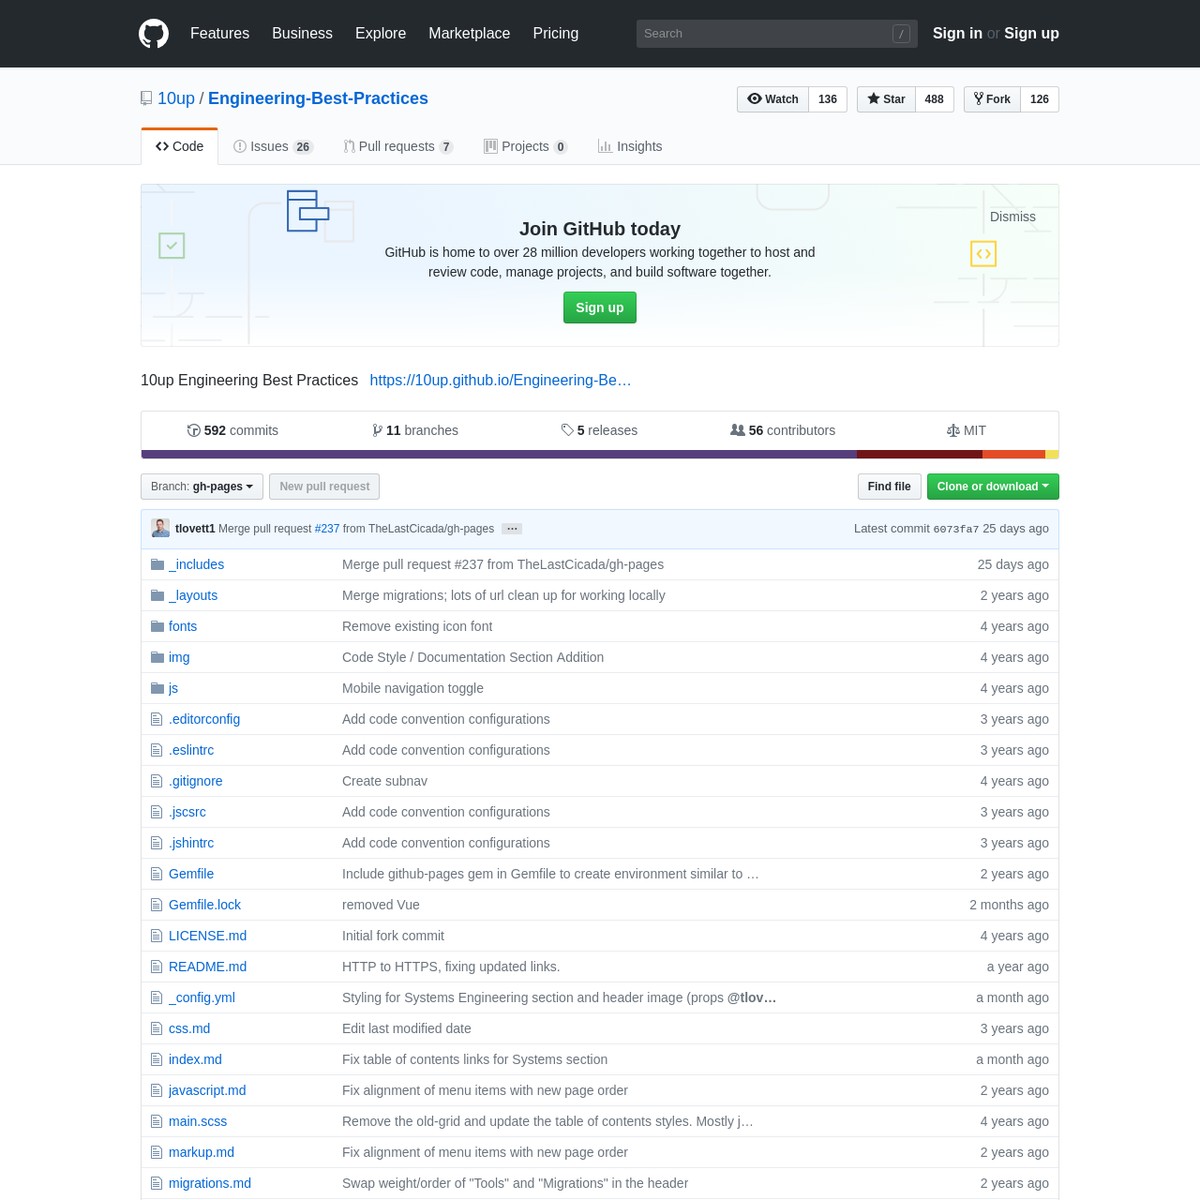Click the Watch button
Screen dimensions: 1200x1200
pyautogui.click(x=773, y=99)
